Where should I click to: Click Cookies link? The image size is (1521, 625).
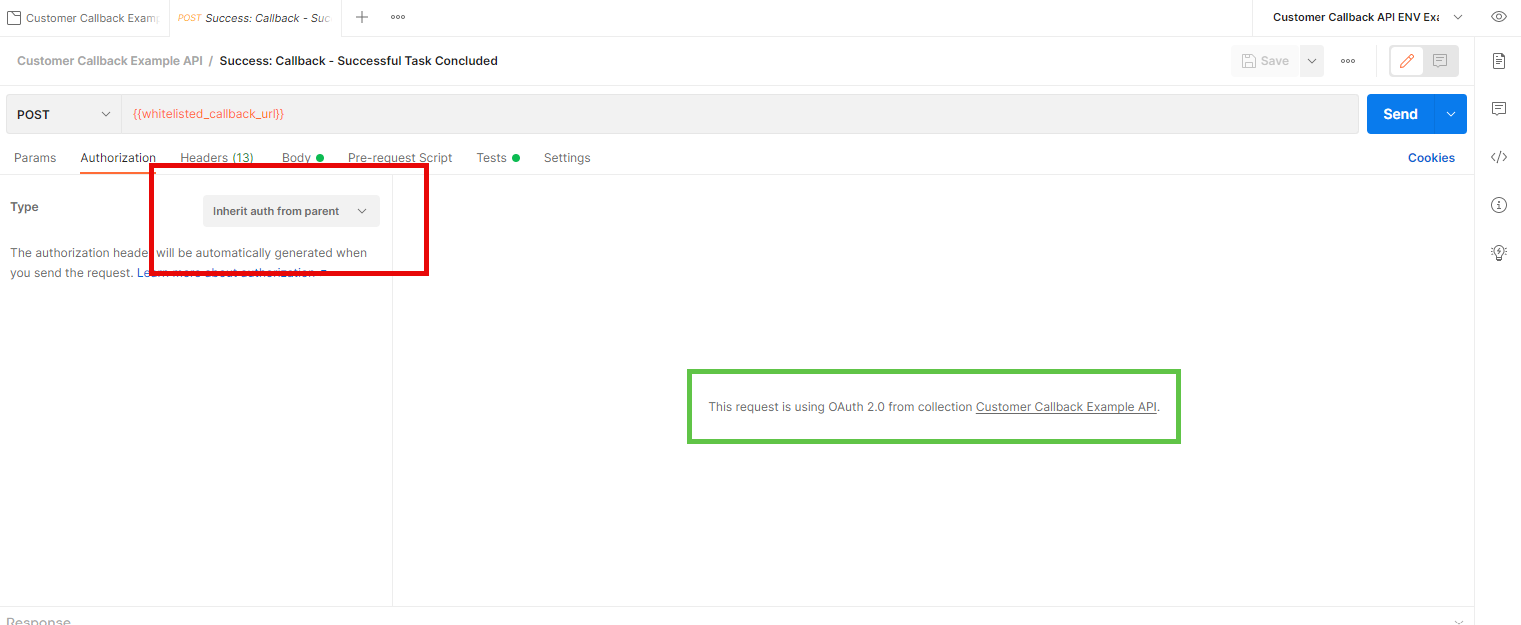pos(1431,158)
